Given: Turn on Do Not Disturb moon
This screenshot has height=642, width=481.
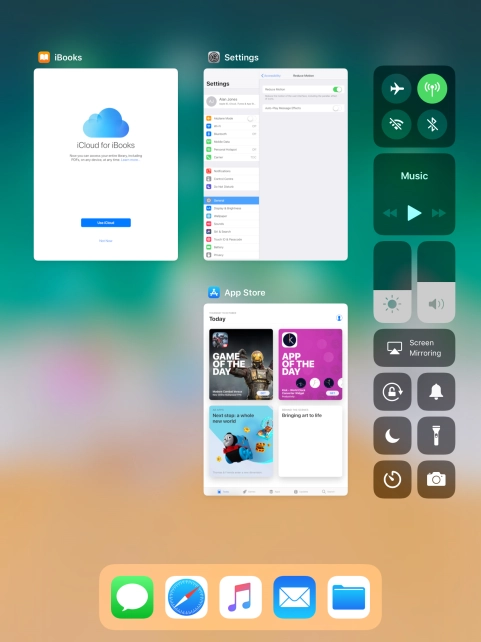Looking at the screenshot, I should coord(392,435).
